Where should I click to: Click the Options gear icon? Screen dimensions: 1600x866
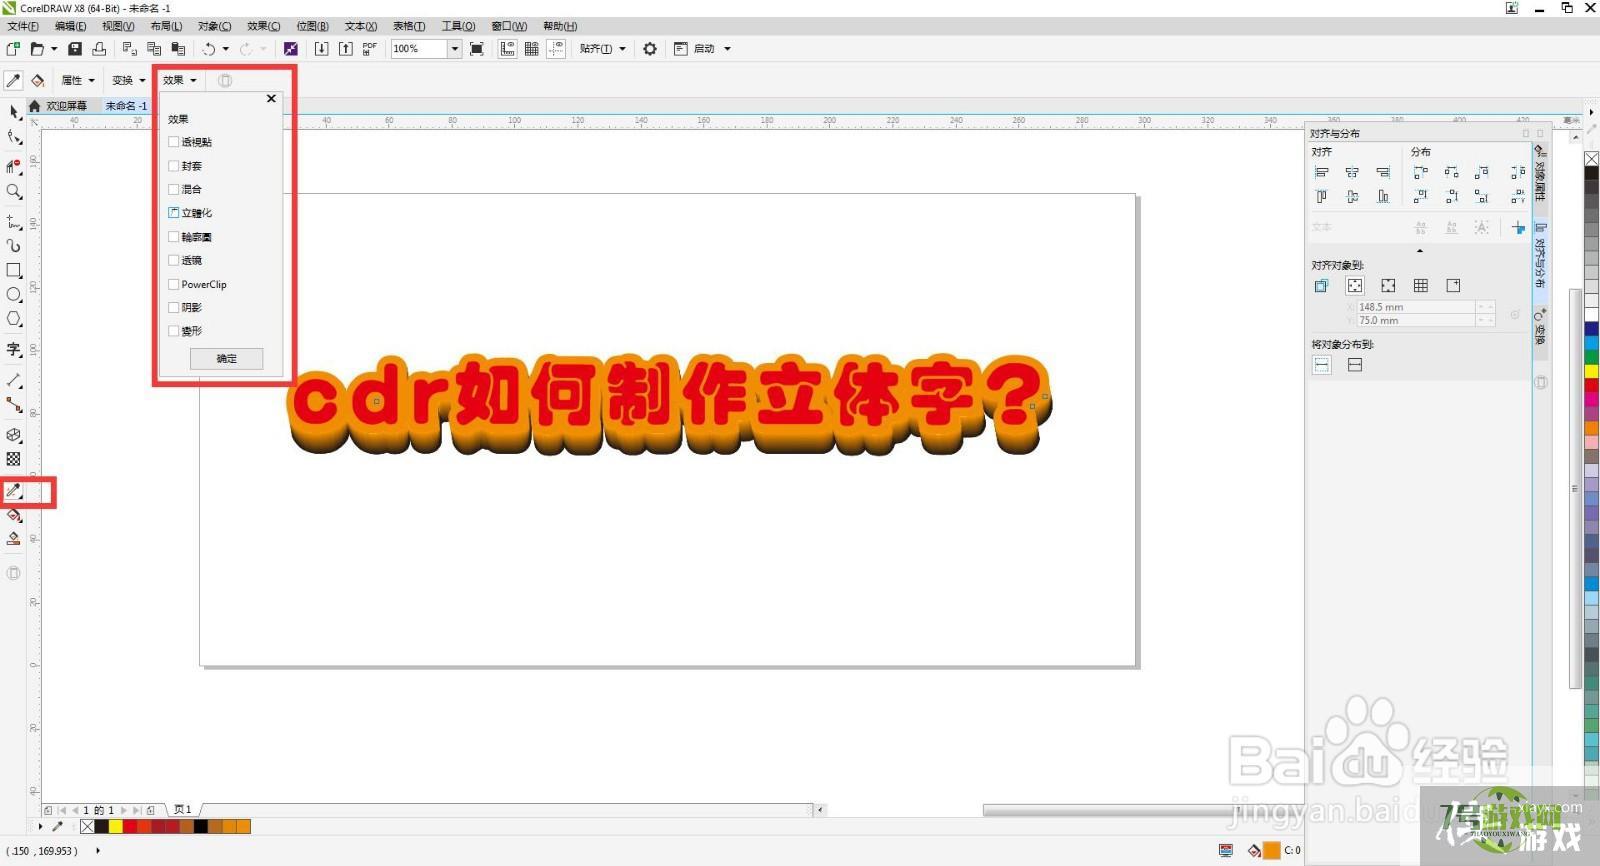pyautogui.click(x=650, y=48)
